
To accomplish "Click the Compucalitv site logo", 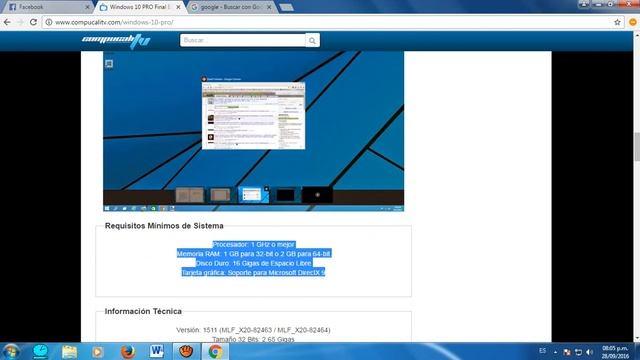I will 116,41.
